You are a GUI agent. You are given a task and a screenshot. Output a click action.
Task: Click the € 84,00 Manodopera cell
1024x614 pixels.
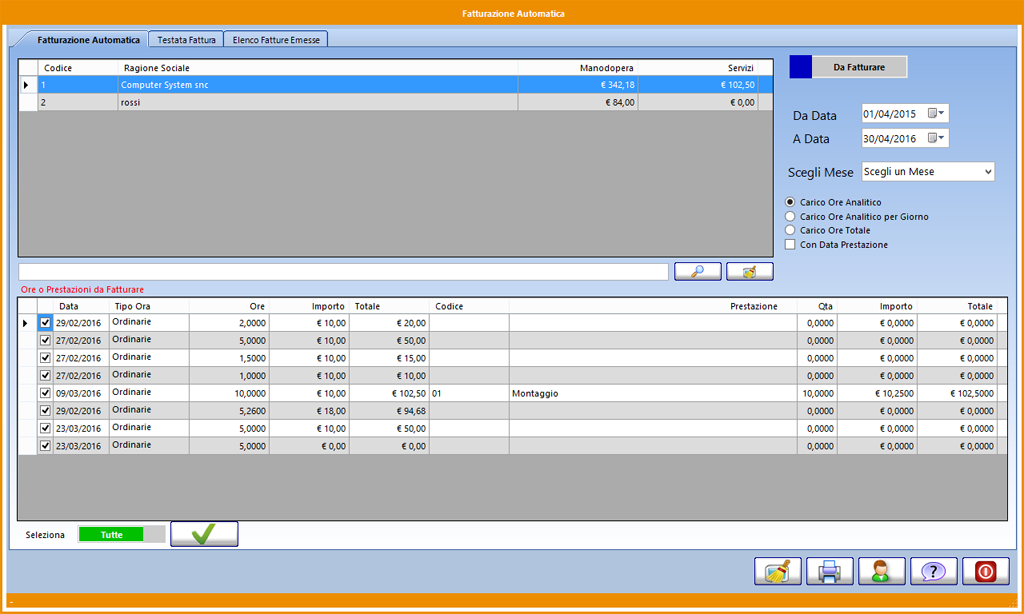(578, 103)
